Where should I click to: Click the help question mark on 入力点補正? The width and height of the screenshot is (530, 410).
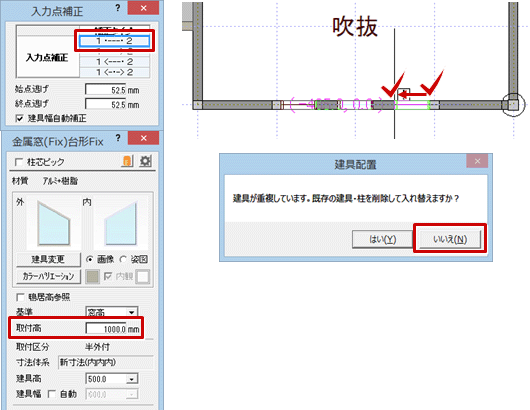pyautogui.click(x=118, y=8)
